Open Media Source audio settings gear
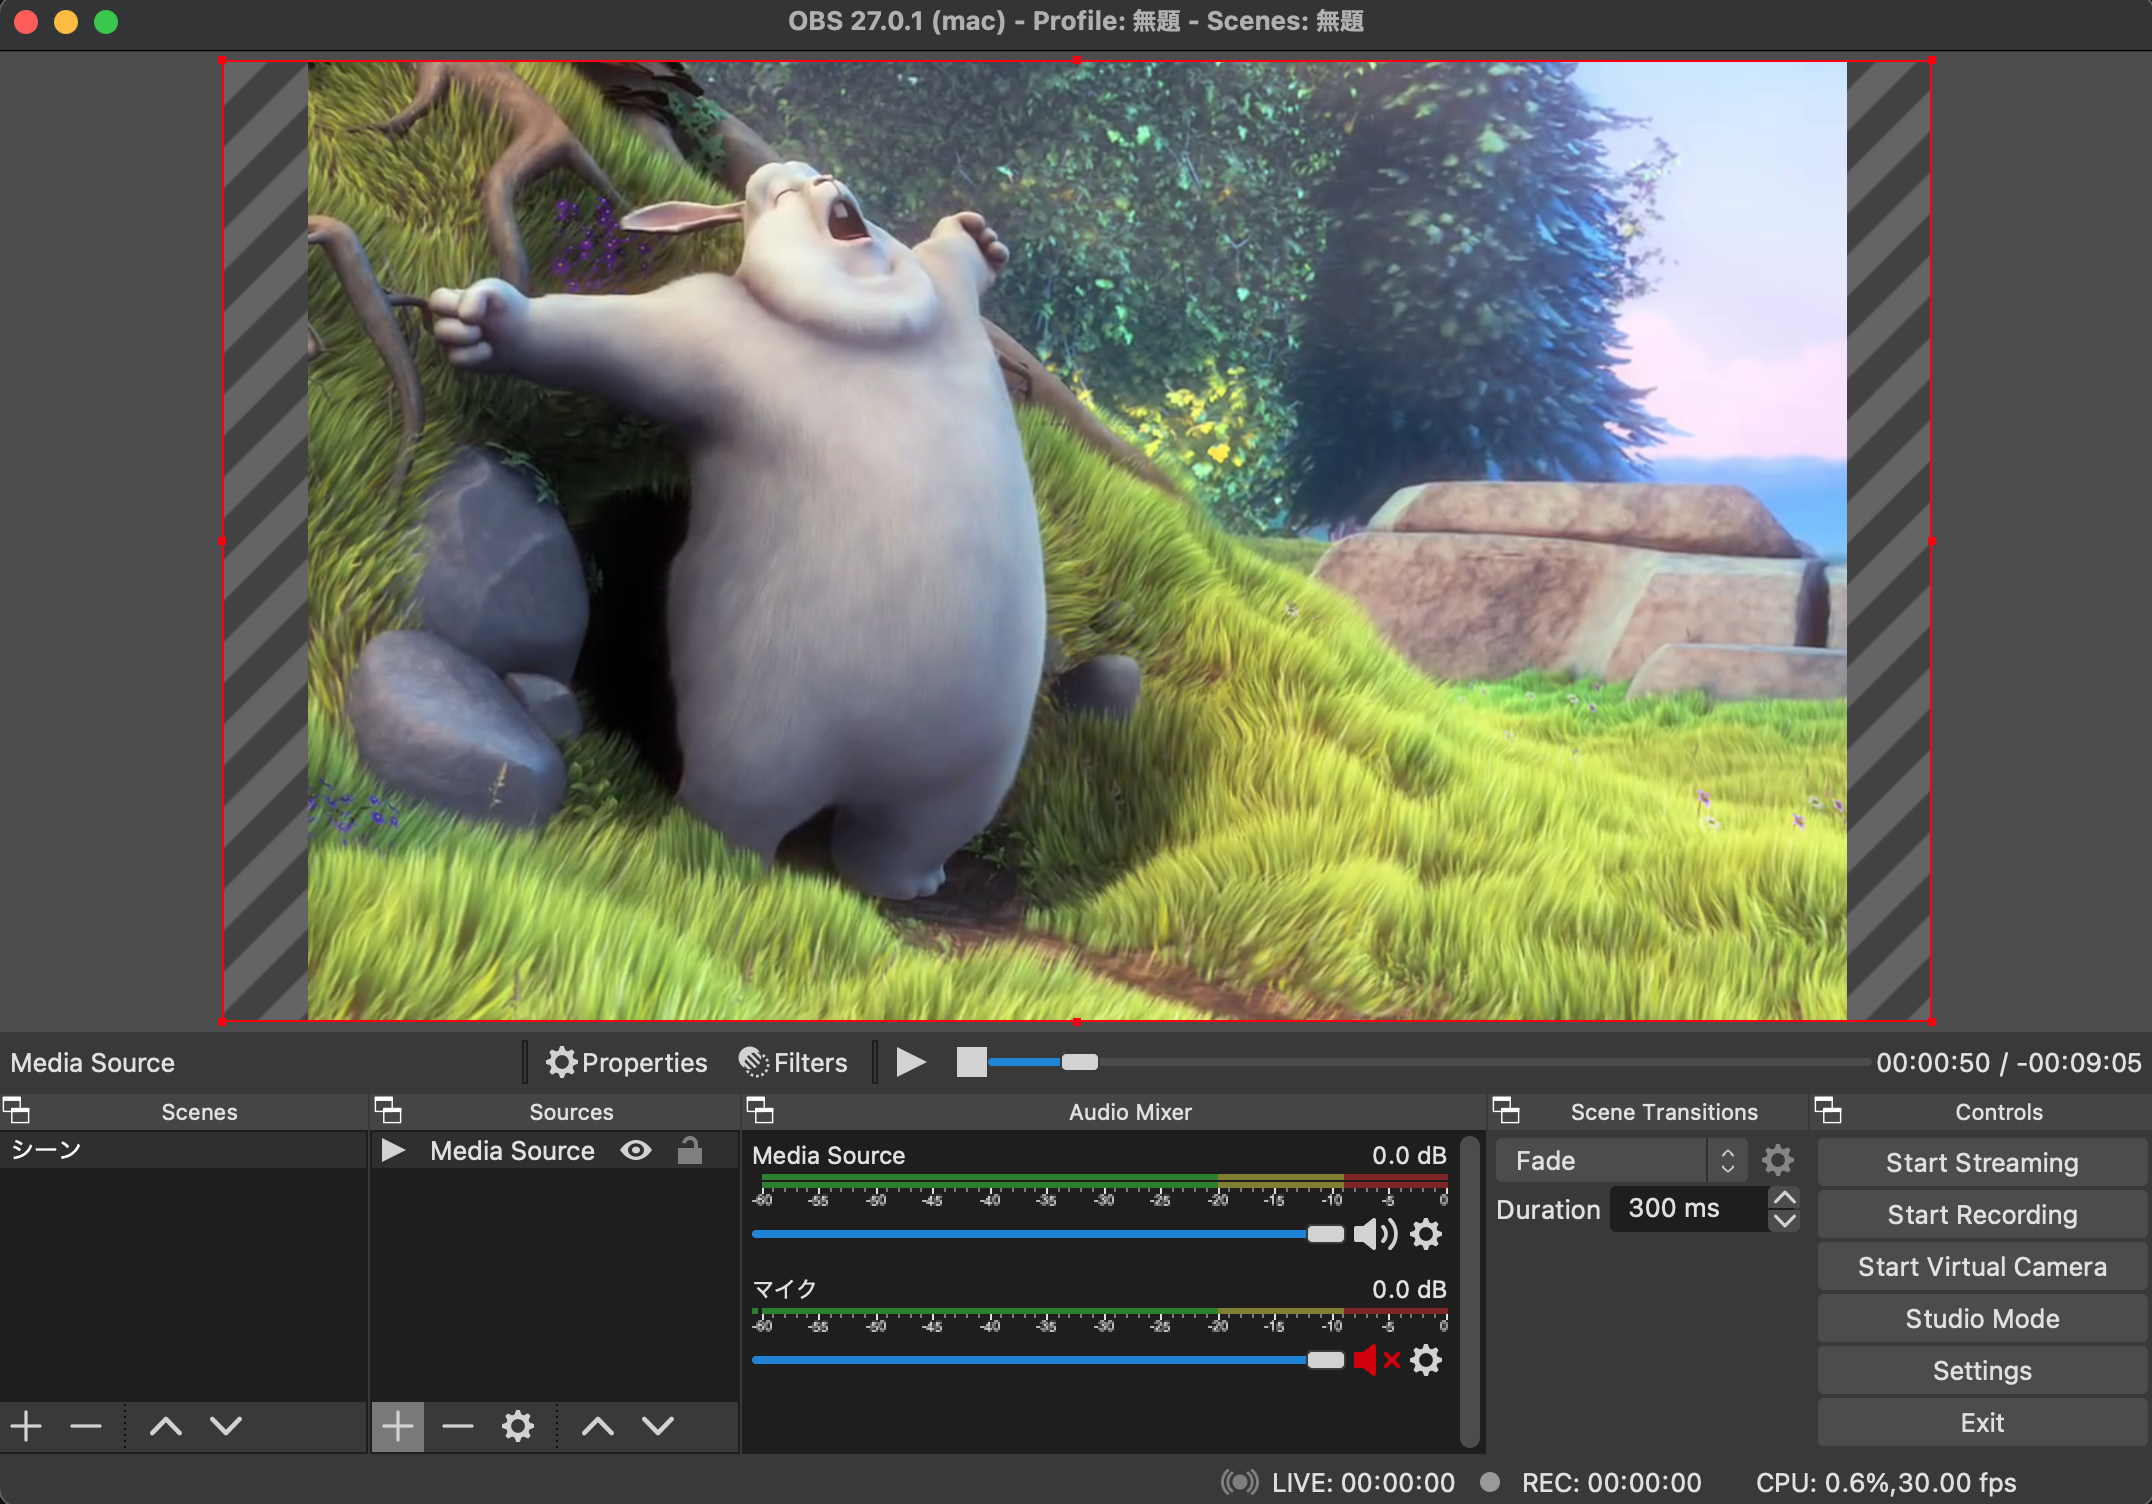 click(x=1426, y=1234)
